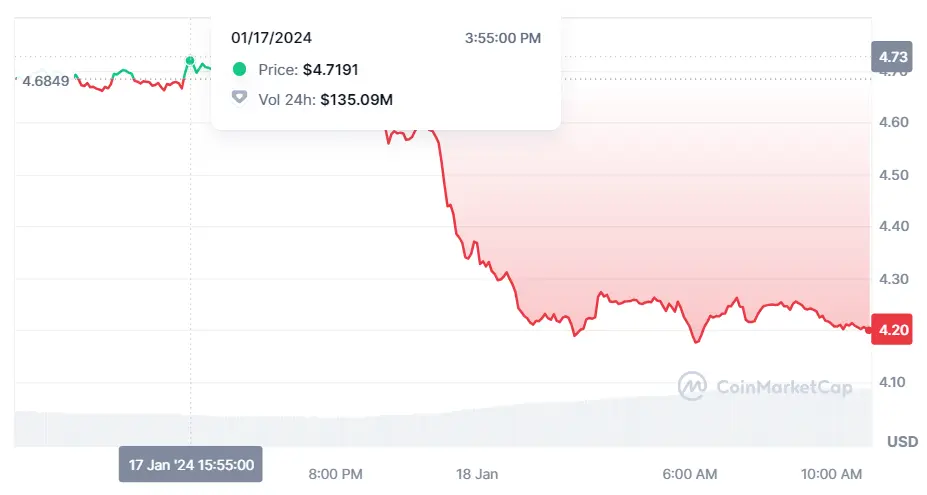Click the 4.6849 opening price label
The width and height of the screenshot is (927, 495).
point(45,80)
